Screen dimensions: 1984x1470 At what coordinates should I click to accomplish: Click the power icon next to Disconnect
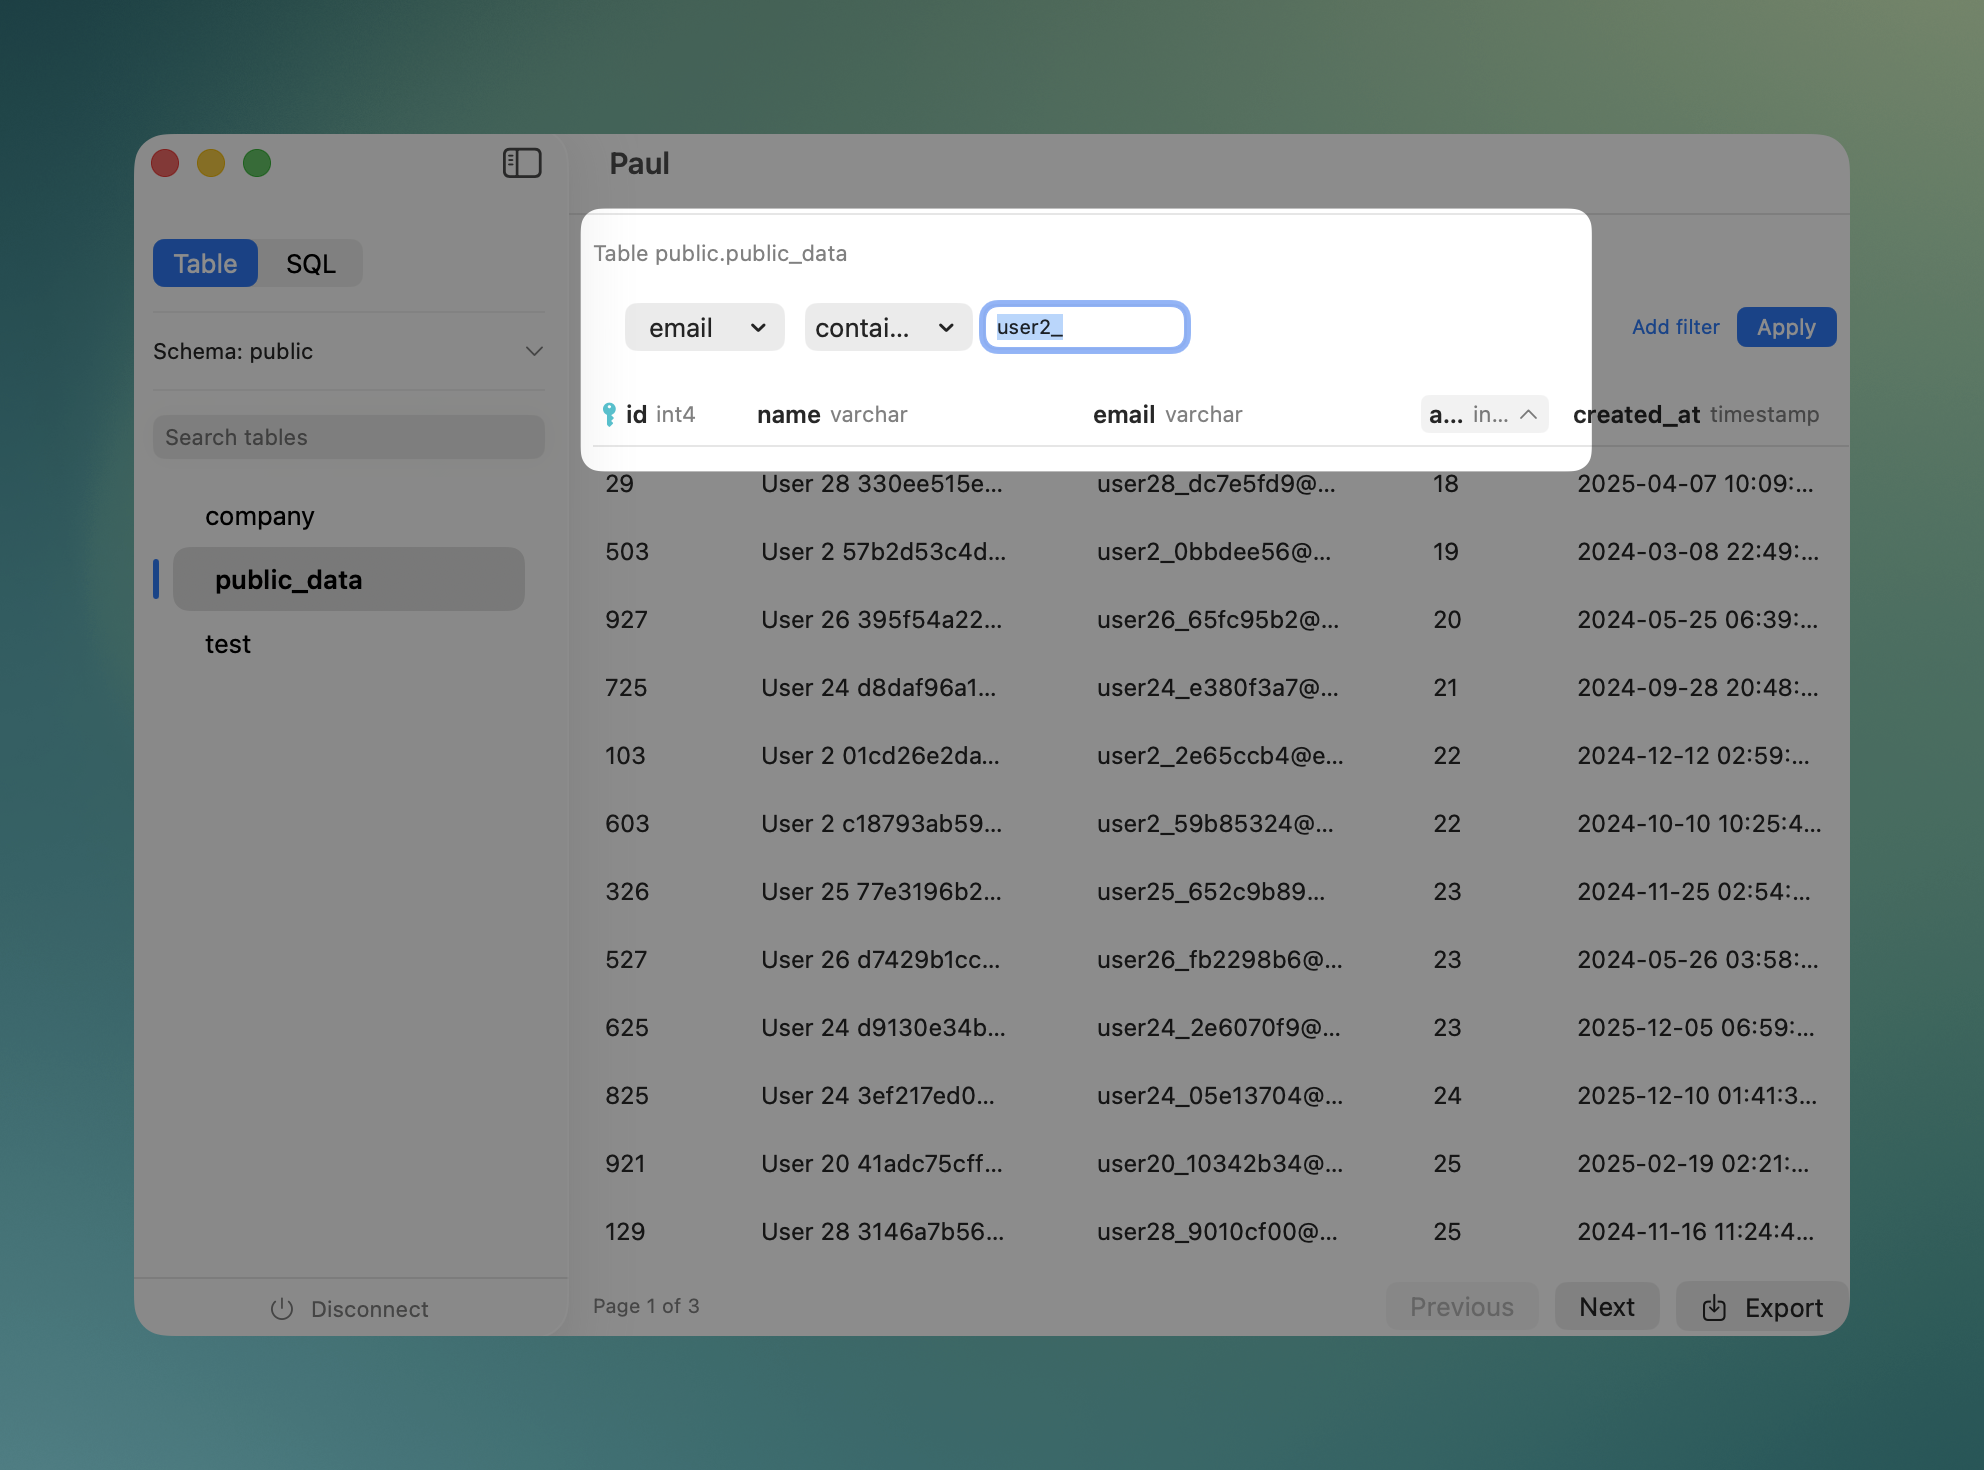(x=281, y=1308)
